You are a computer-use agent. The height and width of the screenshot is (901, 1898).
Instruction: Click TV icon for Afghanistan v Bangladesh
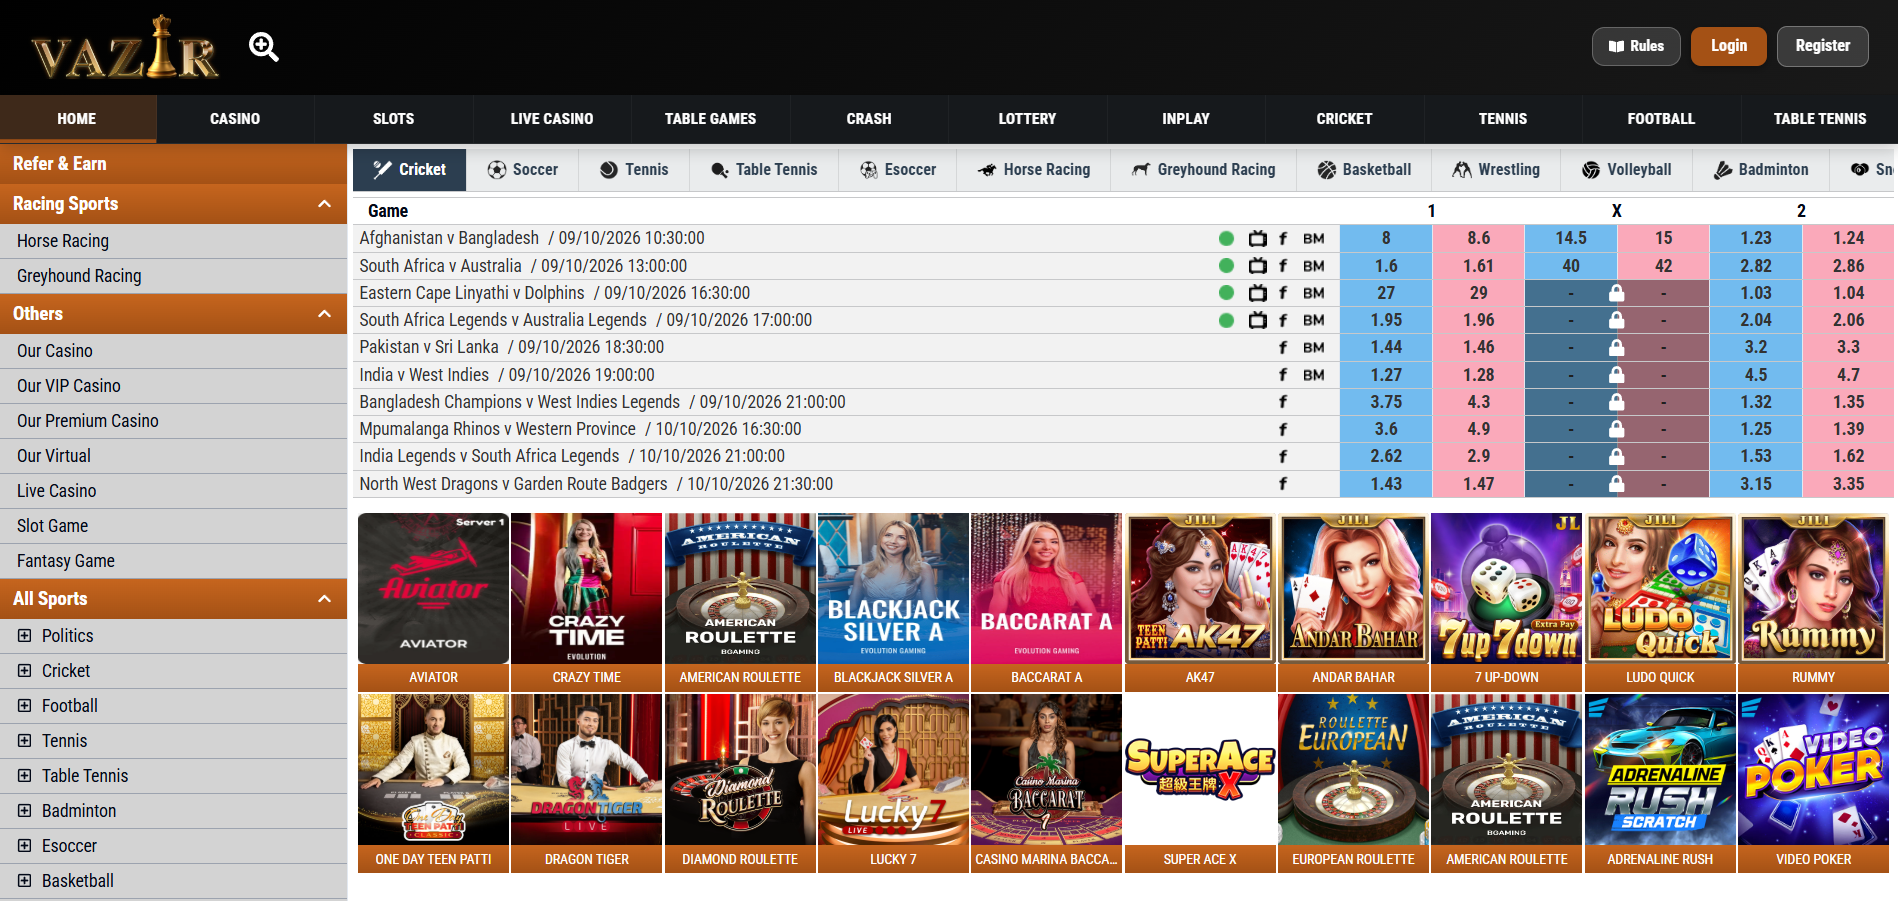pos(1257,239)
